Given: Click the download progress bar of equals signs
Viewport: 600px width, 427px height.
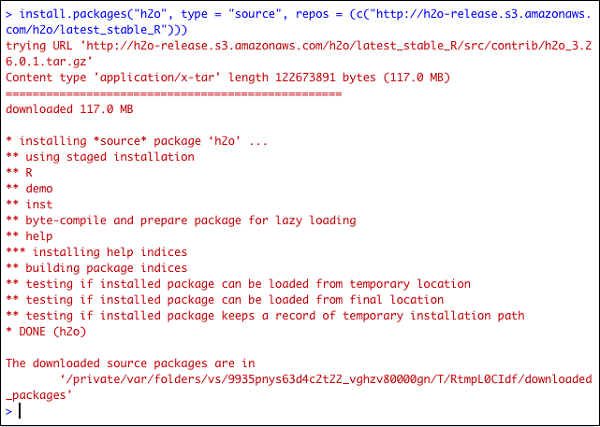Looking at the screenshot, I should click(174, 93).
